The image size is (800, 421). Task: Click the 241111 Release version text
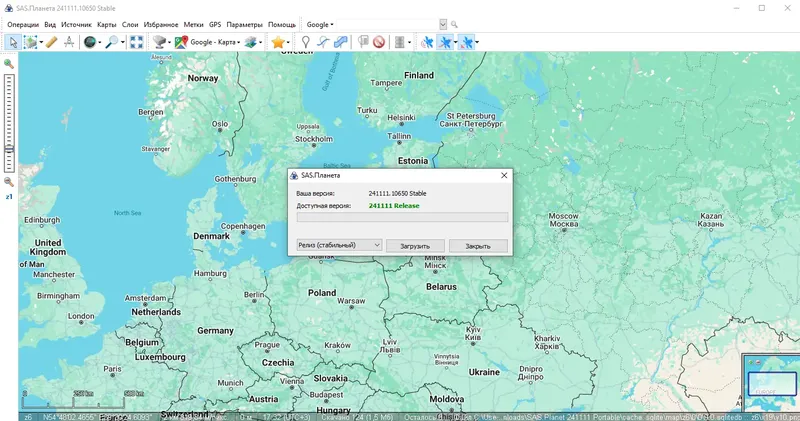(394, 206)
